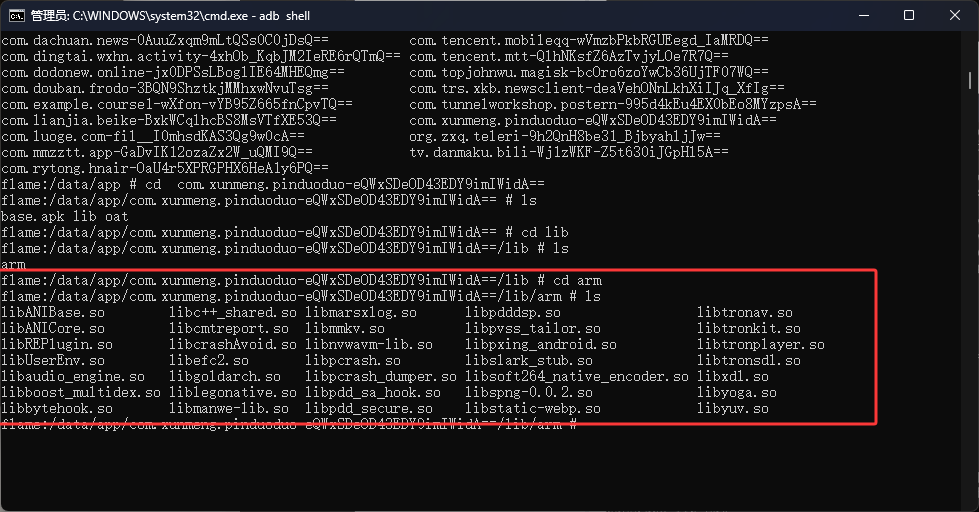
Task: Click on libc++_shared.so entry
Action: click(233, 313)
